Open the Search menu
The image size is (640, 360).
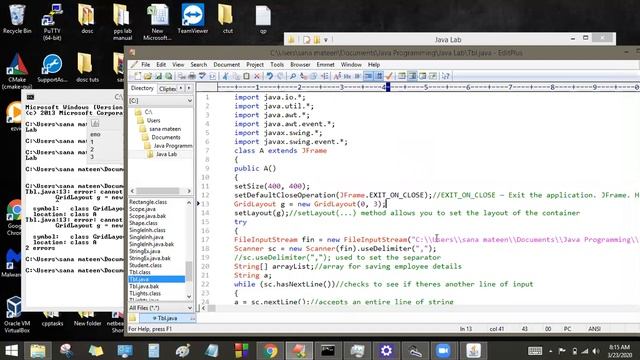click(x=199, y=64)
